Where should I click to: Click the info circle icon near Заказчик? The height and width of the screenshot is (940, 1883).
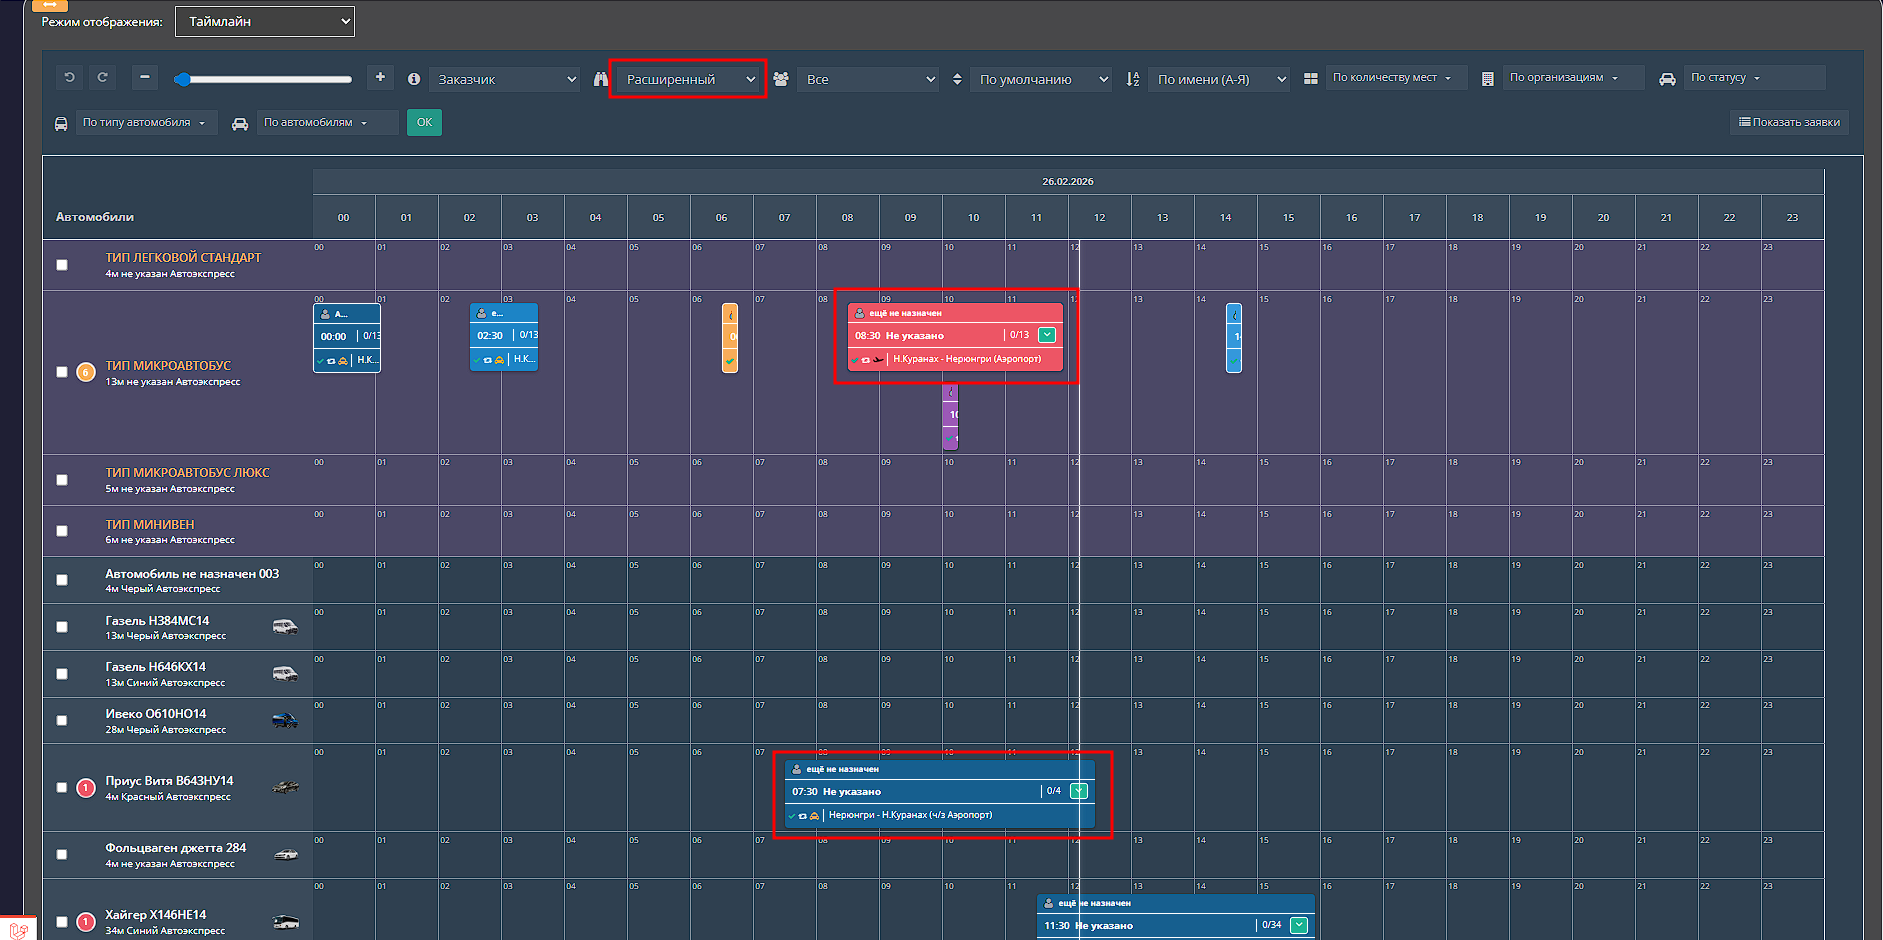click(x=414, y=79)
